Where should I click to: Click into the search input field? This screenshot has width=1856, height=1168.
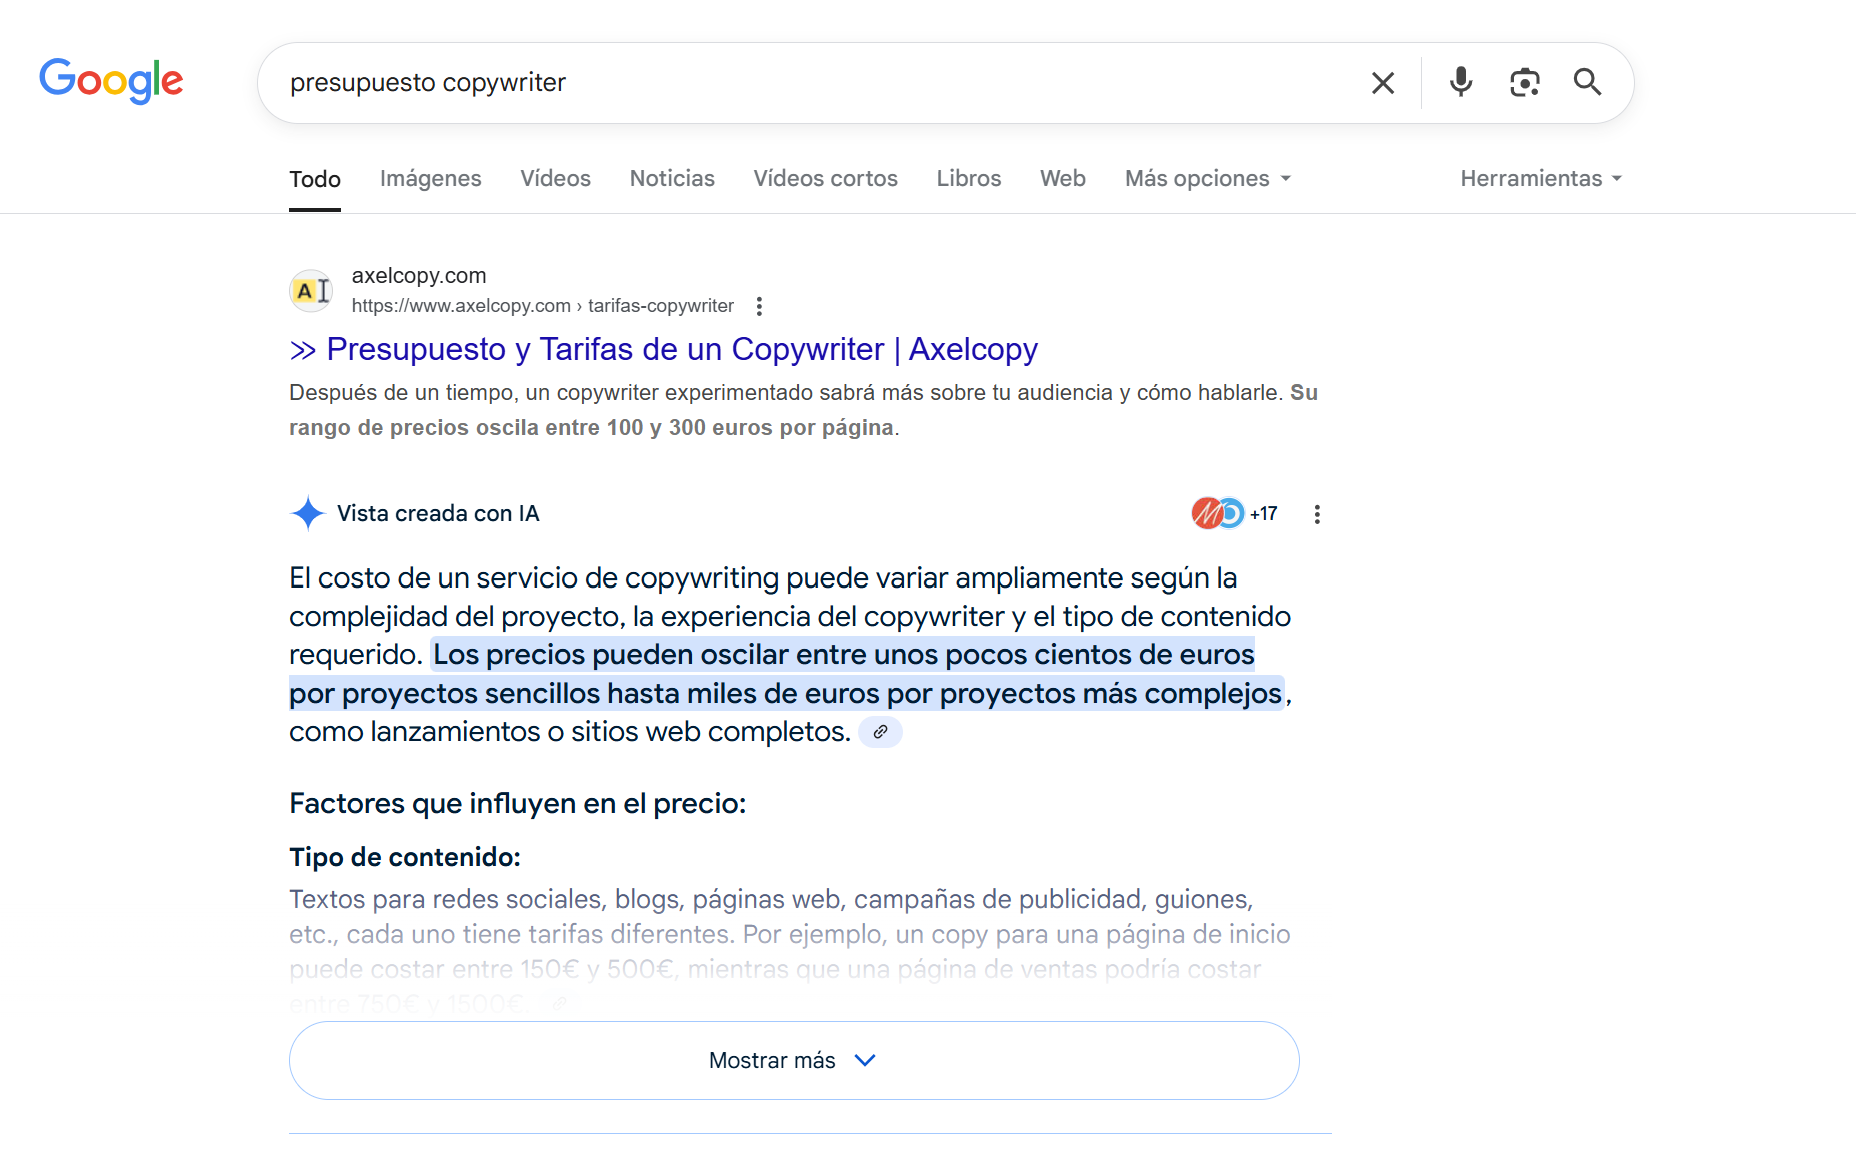[800, 83]
